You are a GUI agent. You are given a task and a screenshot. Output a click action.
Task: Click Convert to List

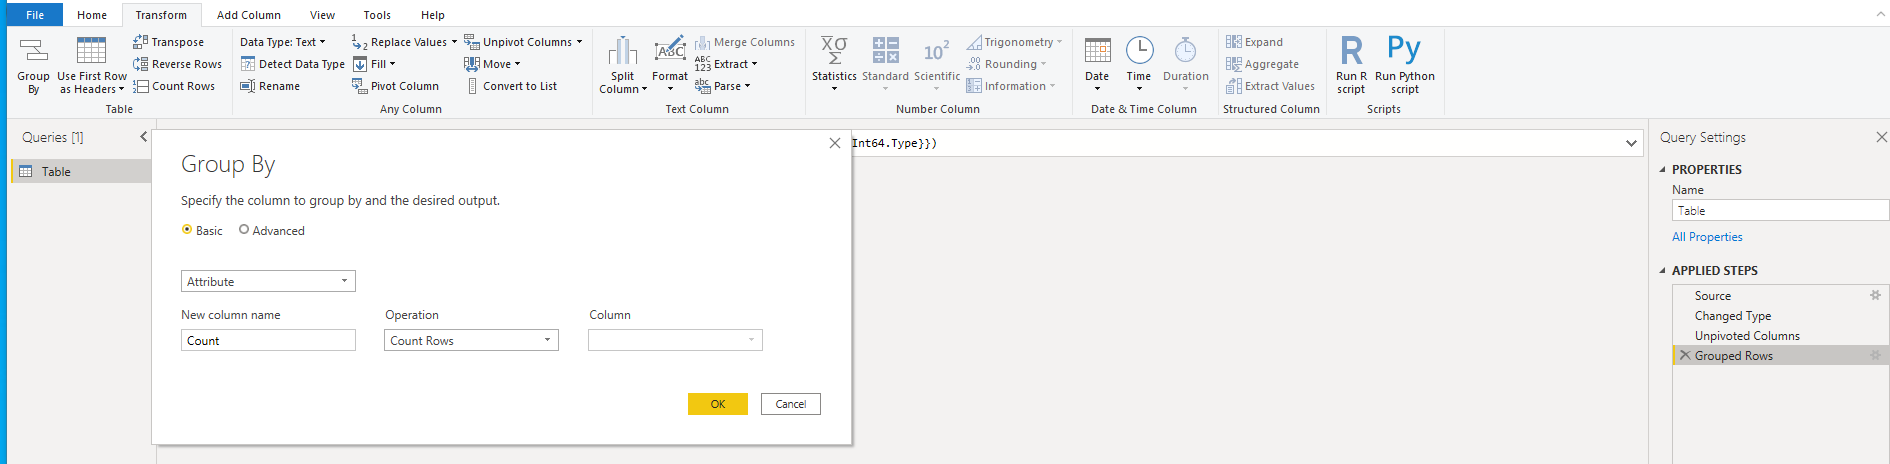click(511, 86)
